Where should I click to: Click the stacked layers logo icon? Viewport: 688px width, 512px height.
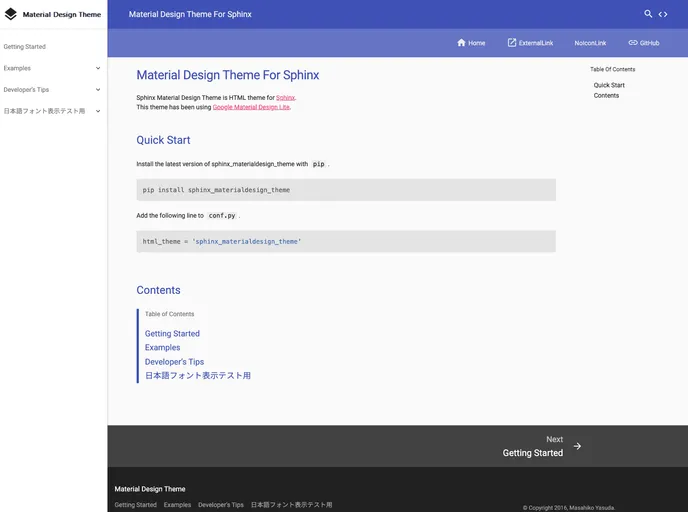click(x=11, y=14)
